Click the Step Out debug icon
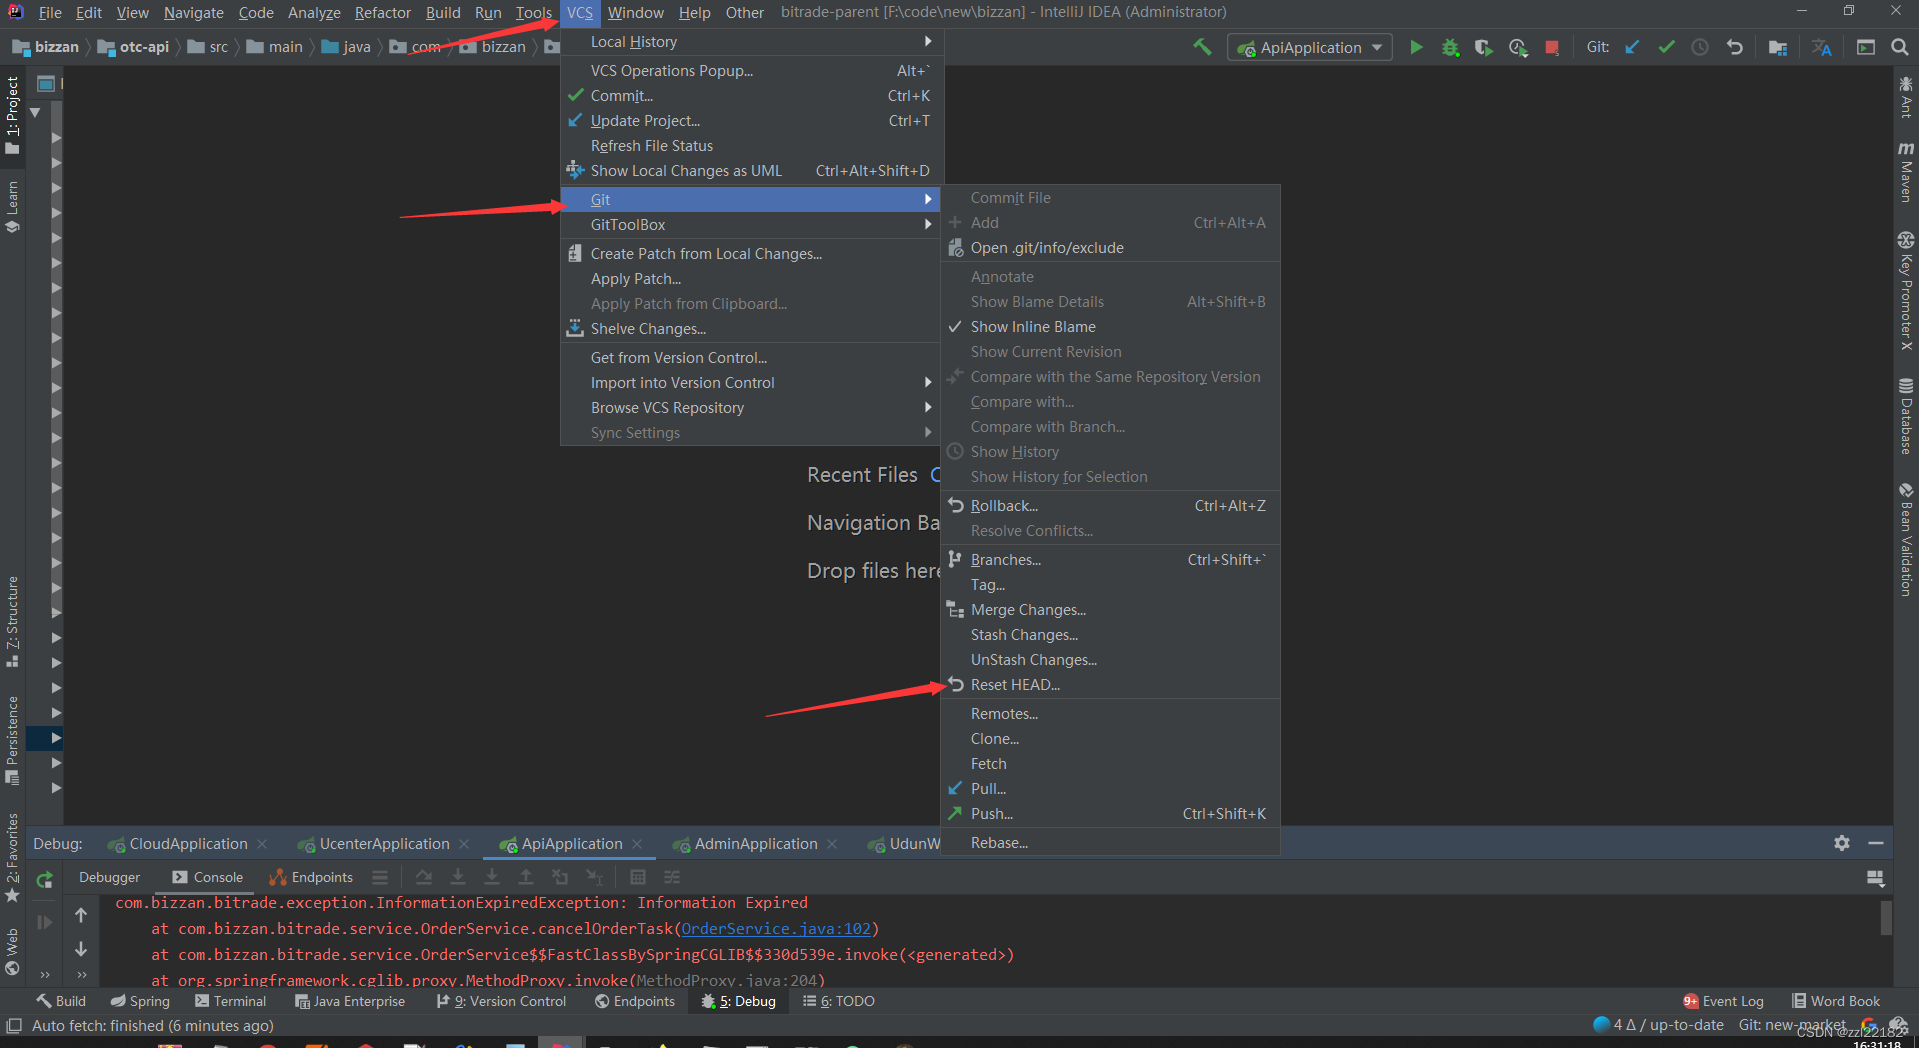This screenshot has height=1048, width=1919. click(x=526, y=877)
